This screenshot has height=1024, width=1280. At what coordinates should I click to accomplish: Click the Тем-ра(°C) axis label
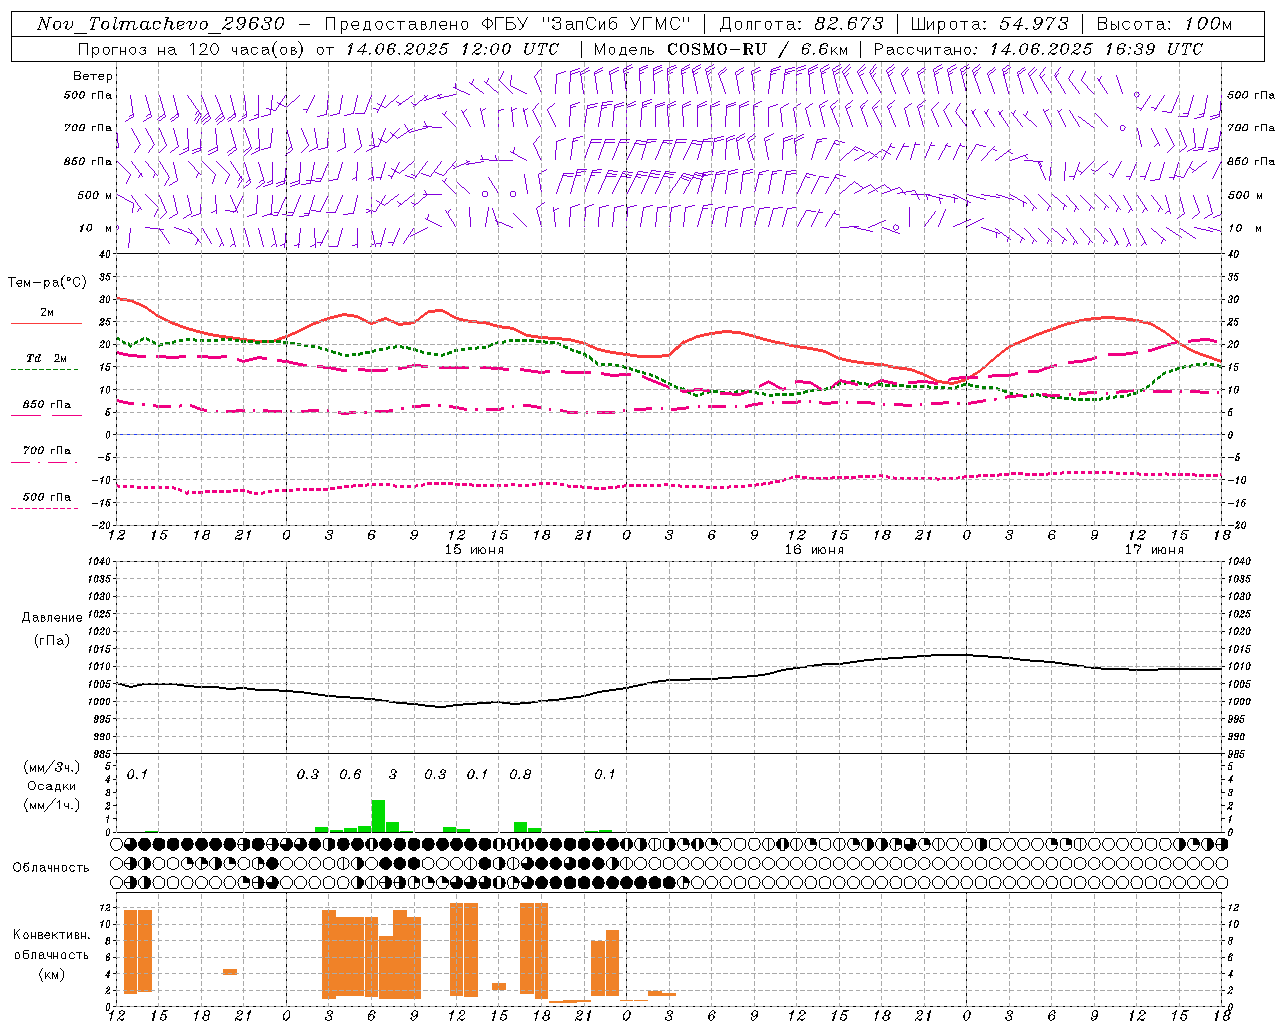click(47, 283)
